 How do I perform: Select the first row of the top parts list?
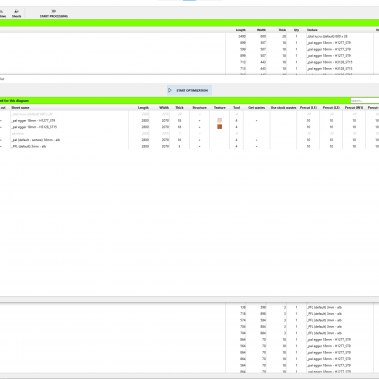(x=189, y=36)
